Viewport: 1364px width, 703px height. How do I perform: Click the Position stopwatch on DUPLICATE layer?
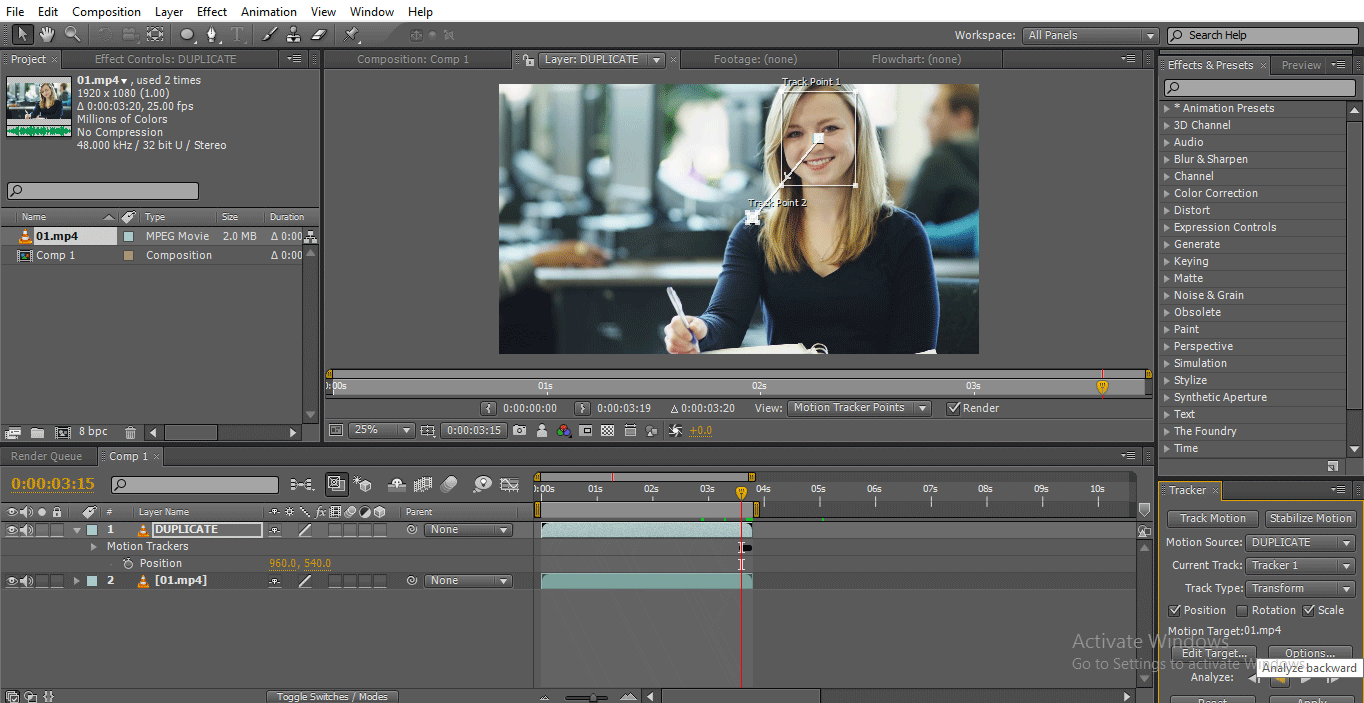click(x=128, y=564)
